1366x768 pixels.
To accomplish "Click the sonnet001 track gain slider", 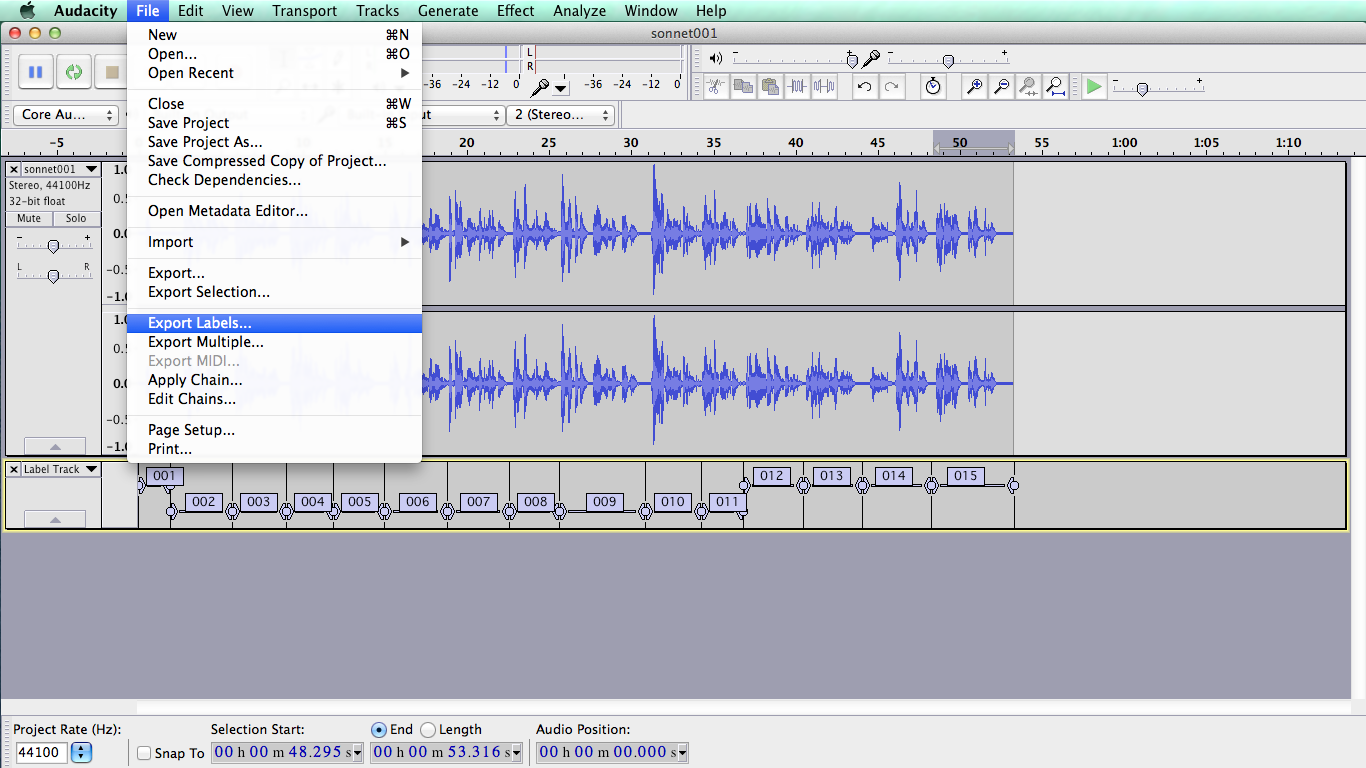I will (x=53, y=246).
